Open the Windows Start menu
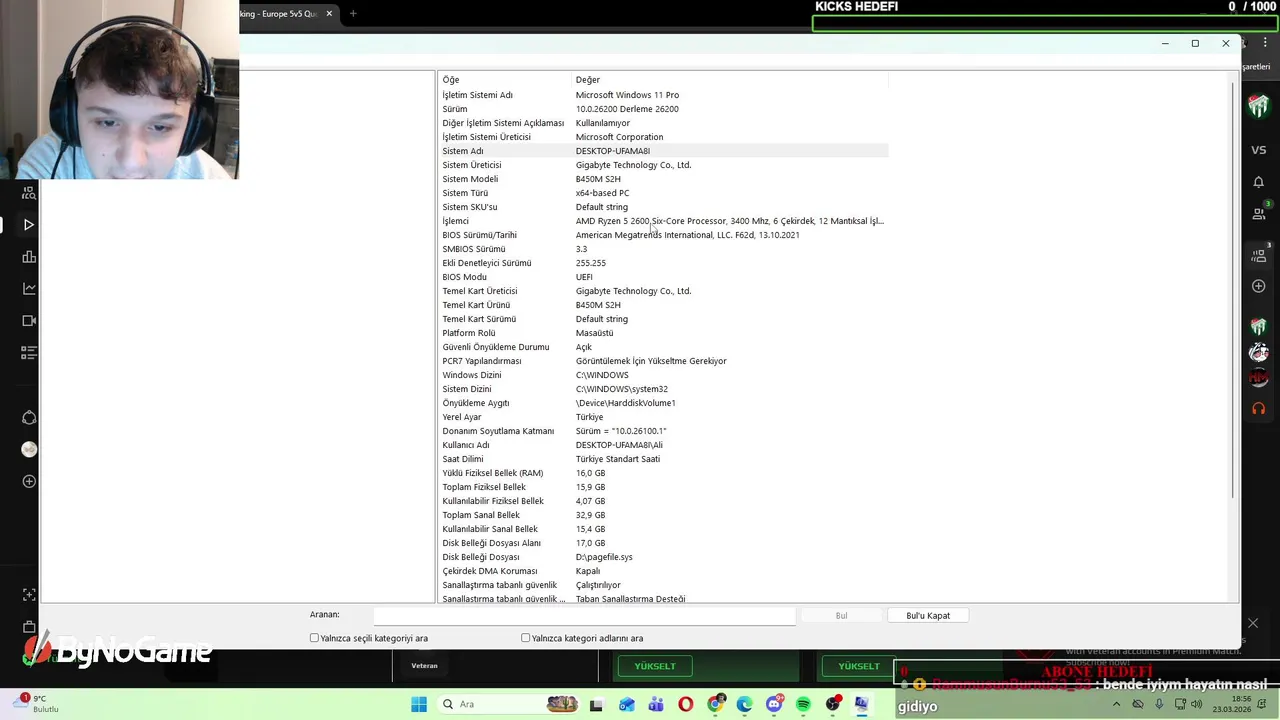Screen dimensions: 1280x720 pos(419,704)
